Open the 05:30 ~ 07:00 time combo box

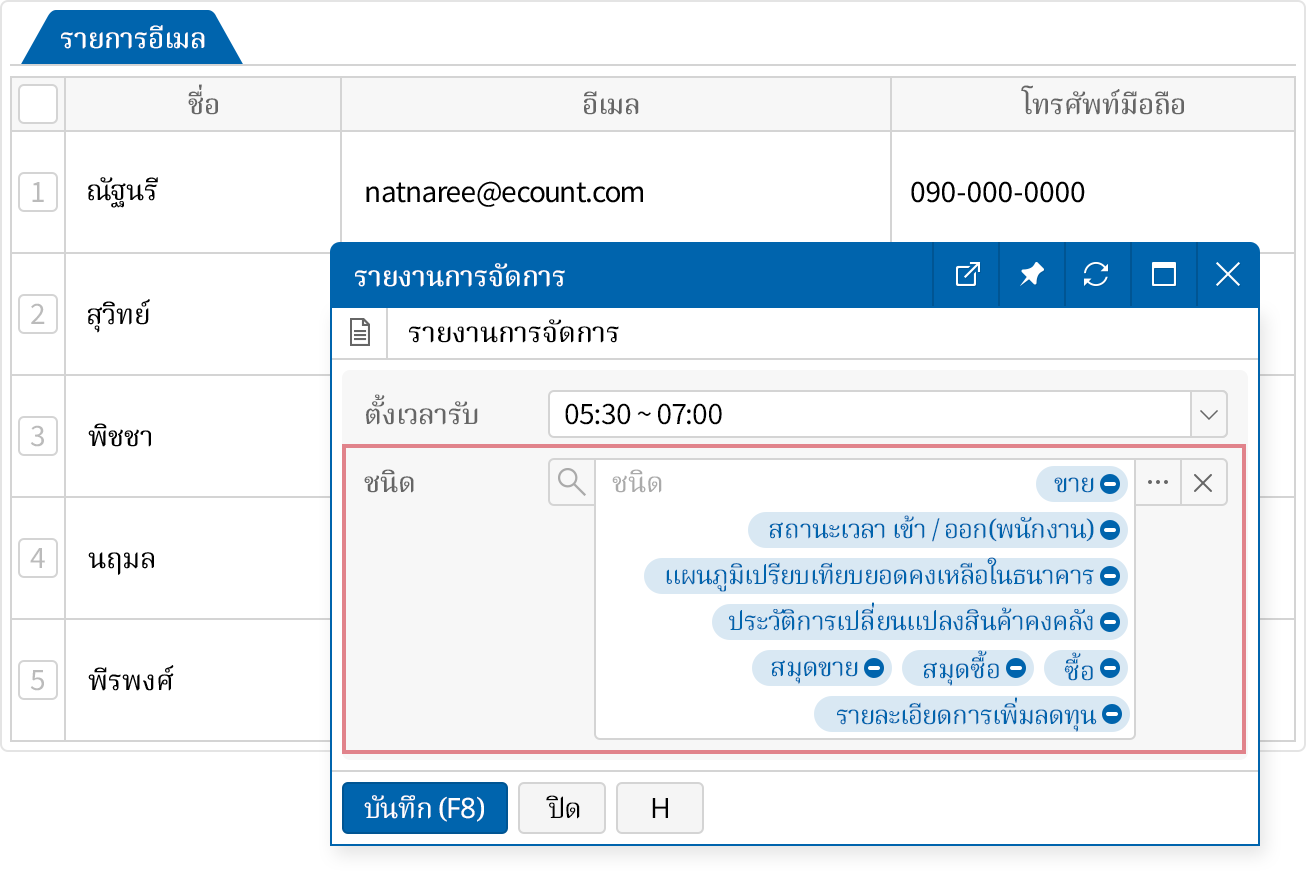tap(868, 414)
